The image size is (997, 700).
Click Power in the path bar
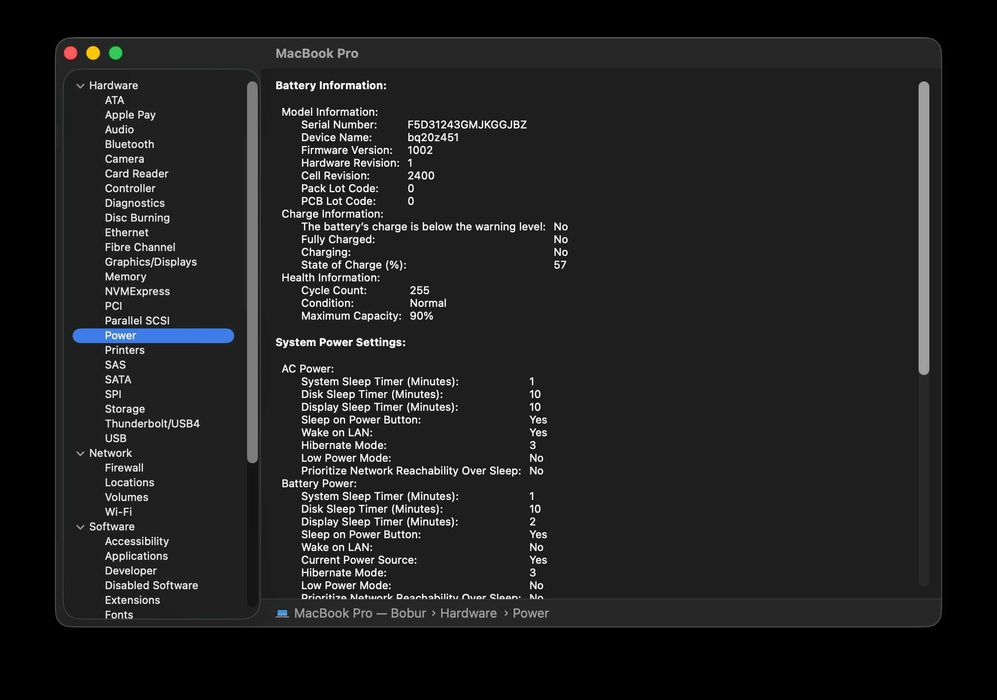click(x=530, y=614)
